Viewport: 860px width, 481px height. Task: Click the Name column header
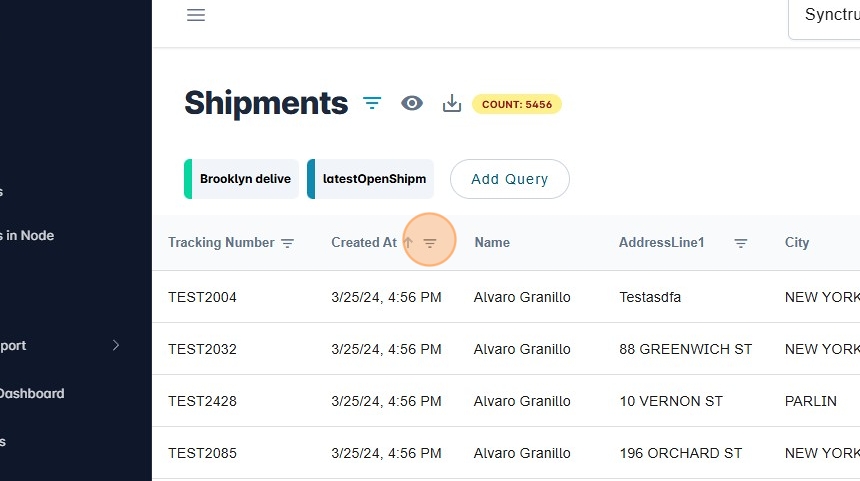[492, 242]
